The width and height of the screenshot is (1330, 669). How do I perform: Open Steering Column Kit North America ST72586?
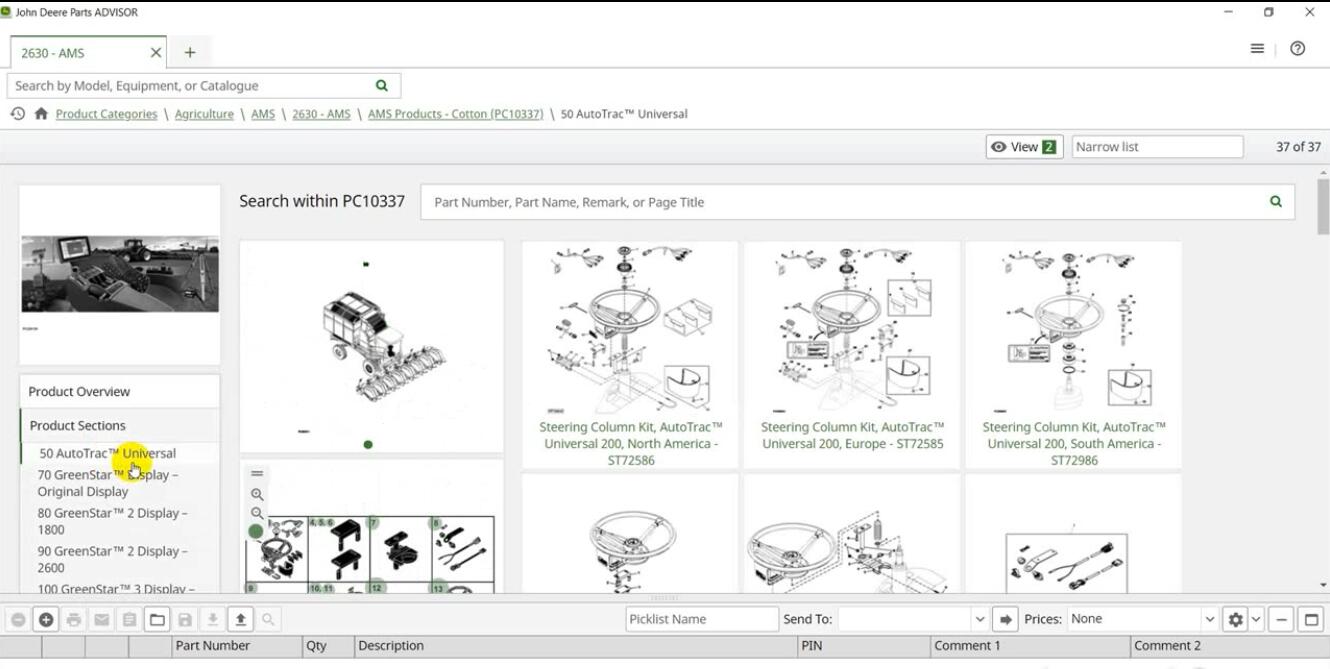(x=631, y=444)
